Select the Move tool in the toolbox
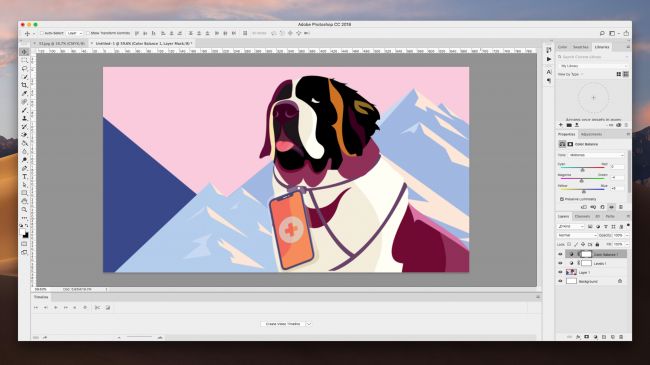 point(24,52)
